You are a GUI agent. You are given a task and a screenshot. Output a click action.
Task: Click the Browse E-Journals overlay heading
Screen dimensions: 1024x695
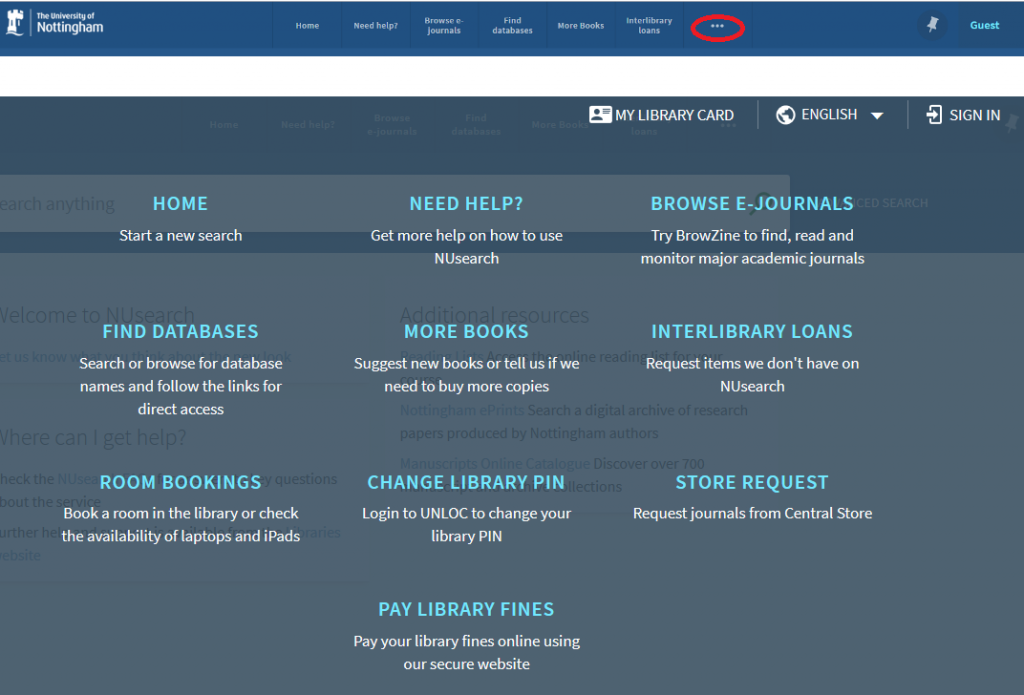click(x=752, y=204)
